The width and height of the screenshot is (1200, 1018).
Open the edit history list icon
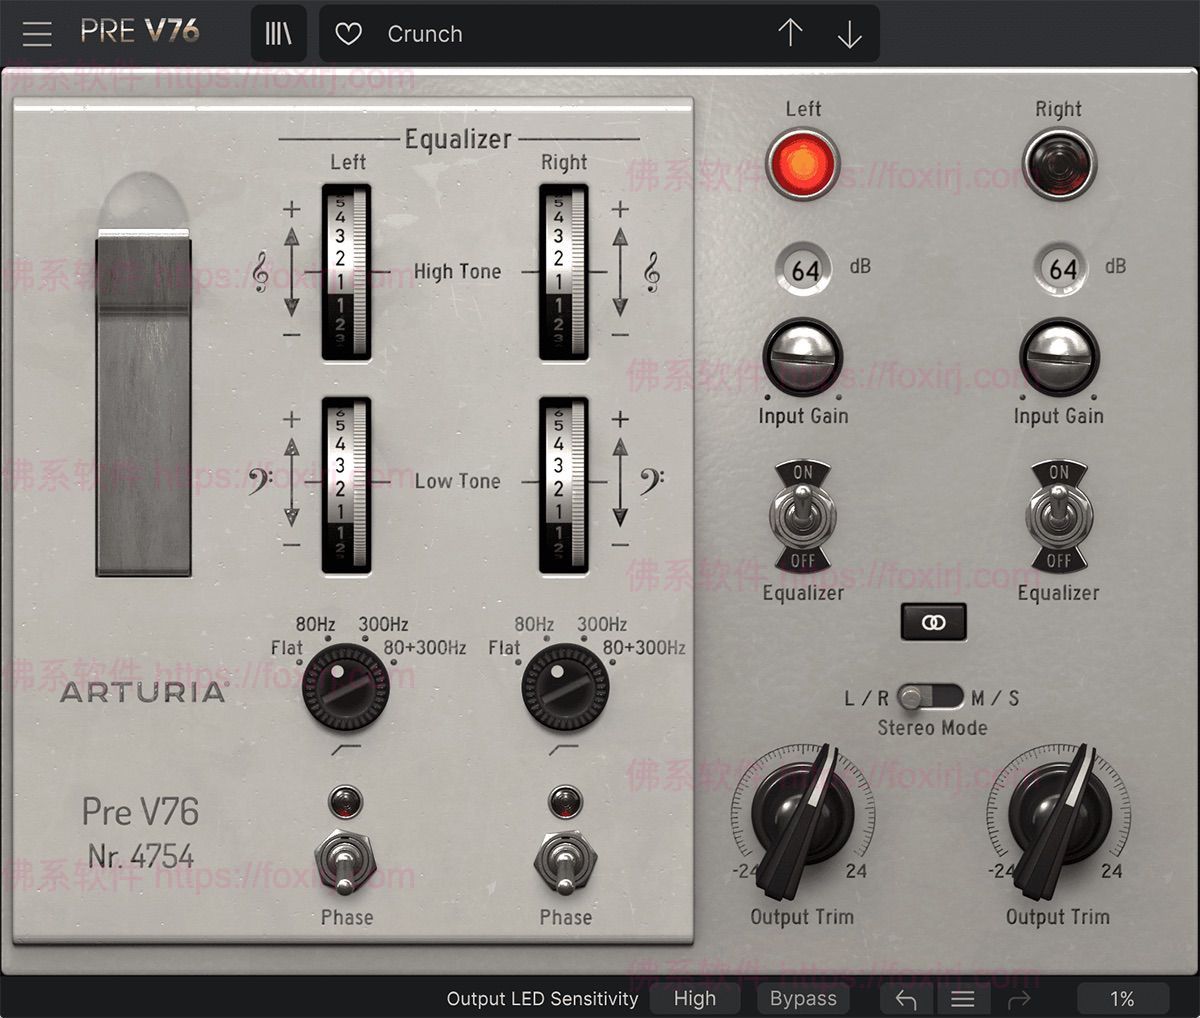coord(963,999)
